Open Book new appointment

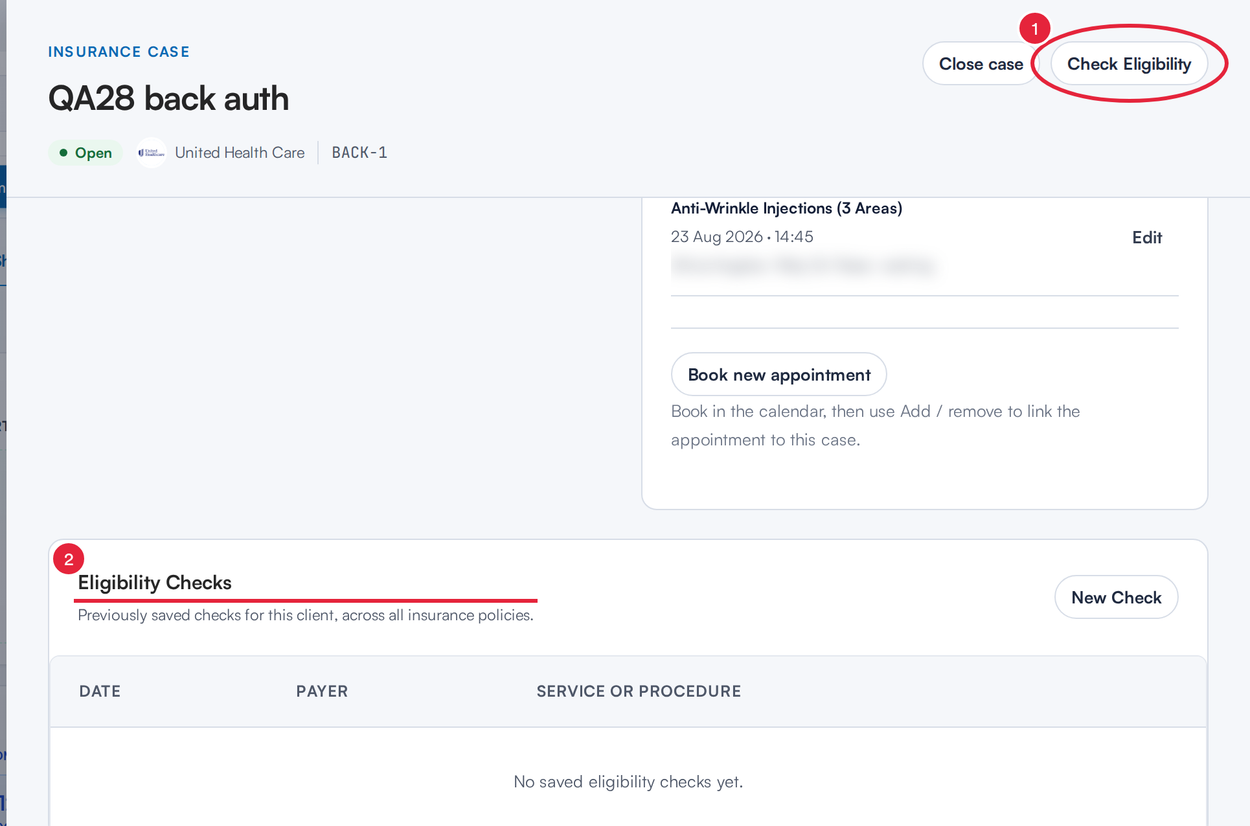[x=779, y=375]
